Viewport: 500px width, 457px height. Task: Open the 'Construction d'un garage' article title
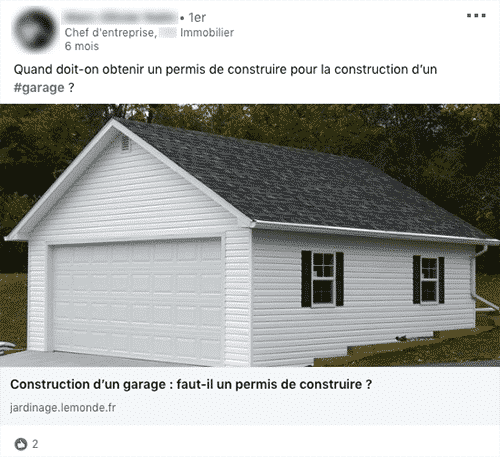[x=191, y=384]
